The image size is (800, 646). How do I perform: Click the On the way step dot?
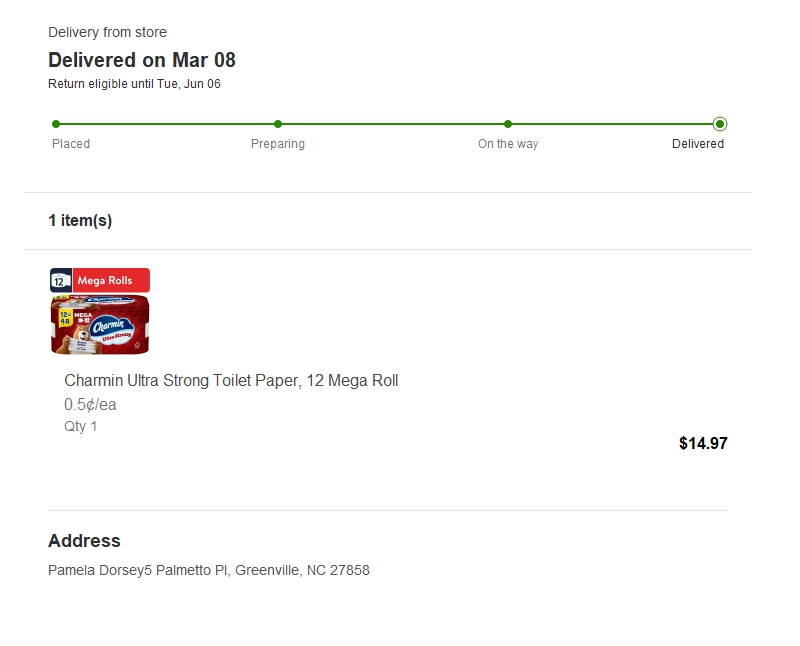click(x=508, y=124)
